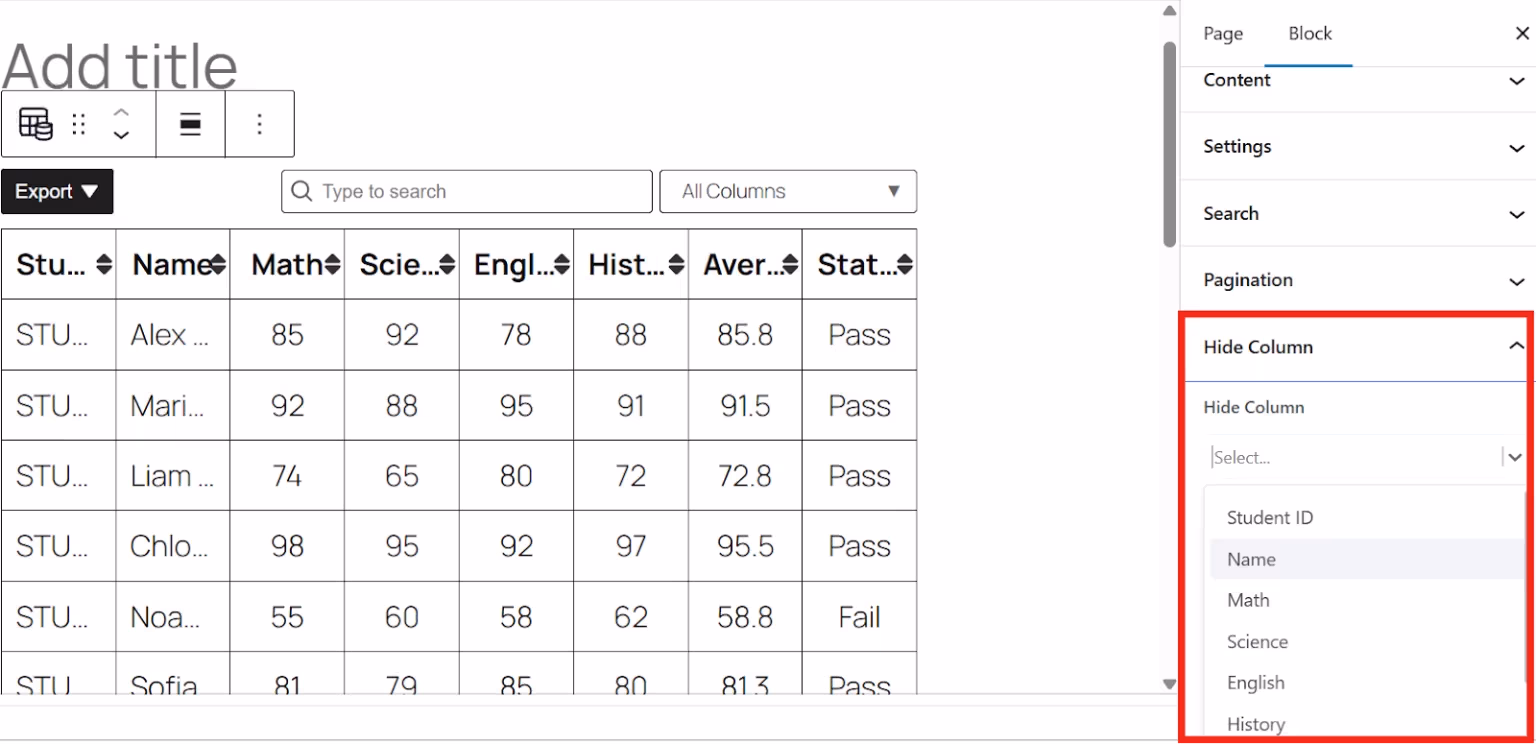Move the table block up

tap(121, 113)
